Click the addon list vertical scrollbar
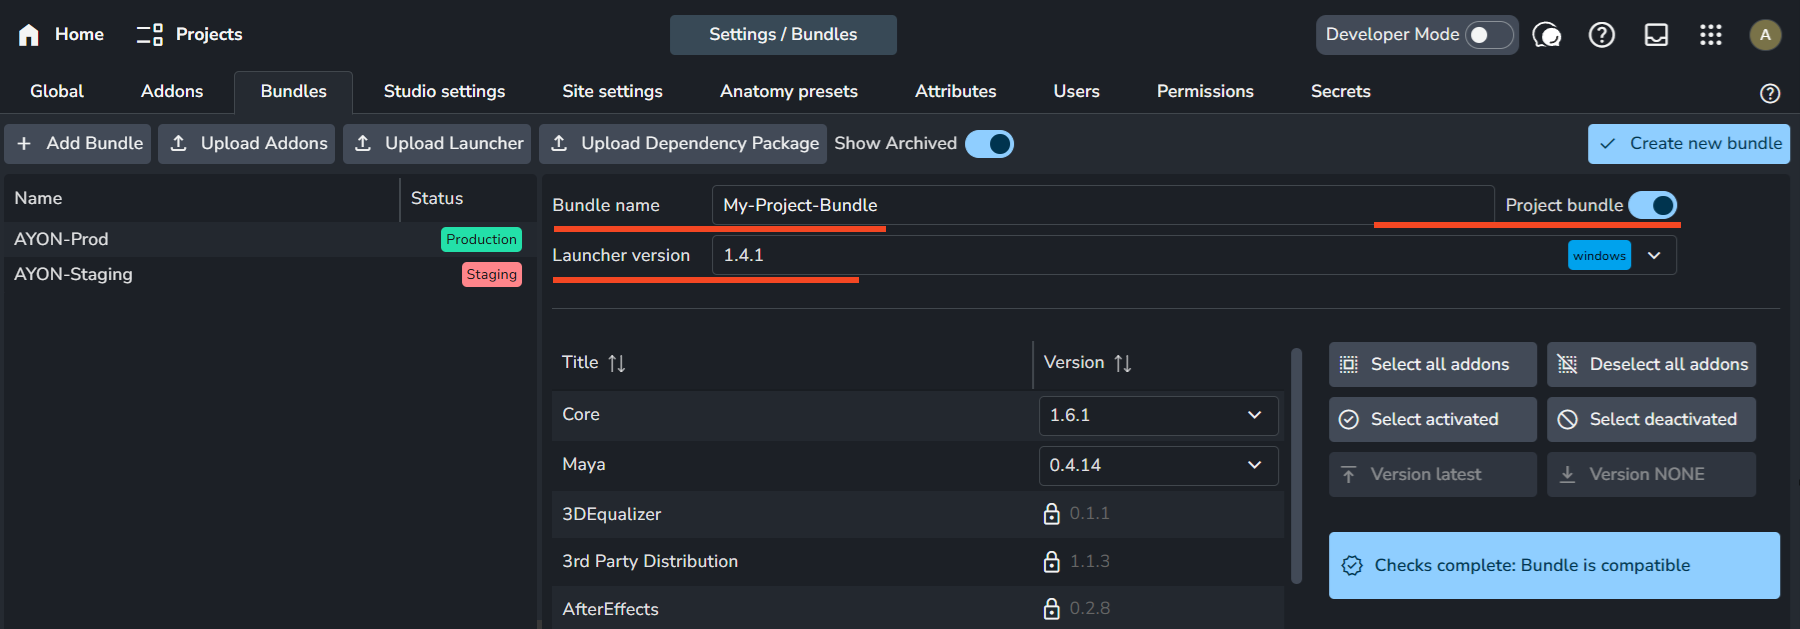The width and height of the screenshot is (1800, 629). tap(1296, 465)
